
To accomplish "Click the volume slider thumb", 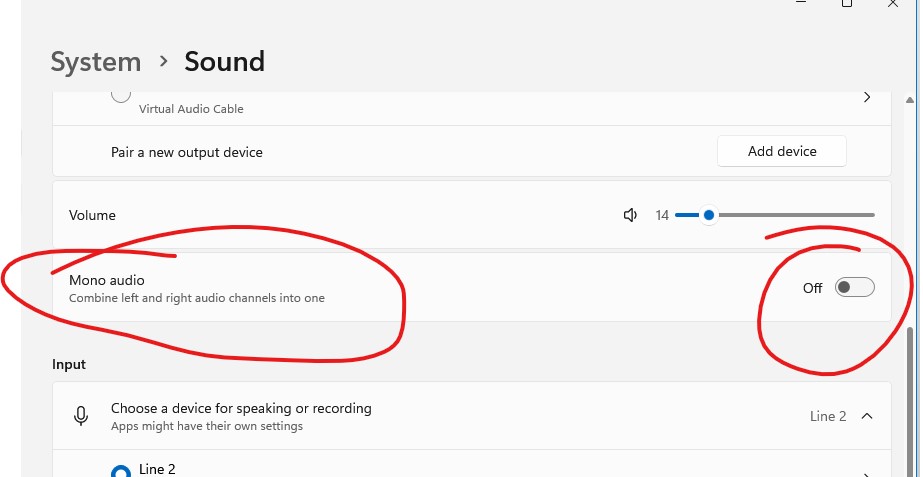I will (709, 215).
